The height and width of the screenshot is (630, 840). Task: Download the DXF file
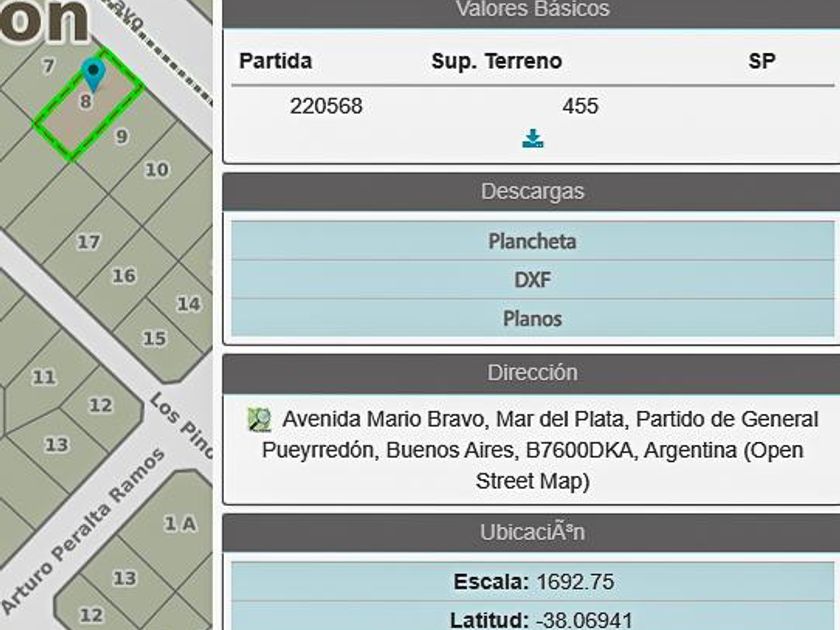pos(532,280)
